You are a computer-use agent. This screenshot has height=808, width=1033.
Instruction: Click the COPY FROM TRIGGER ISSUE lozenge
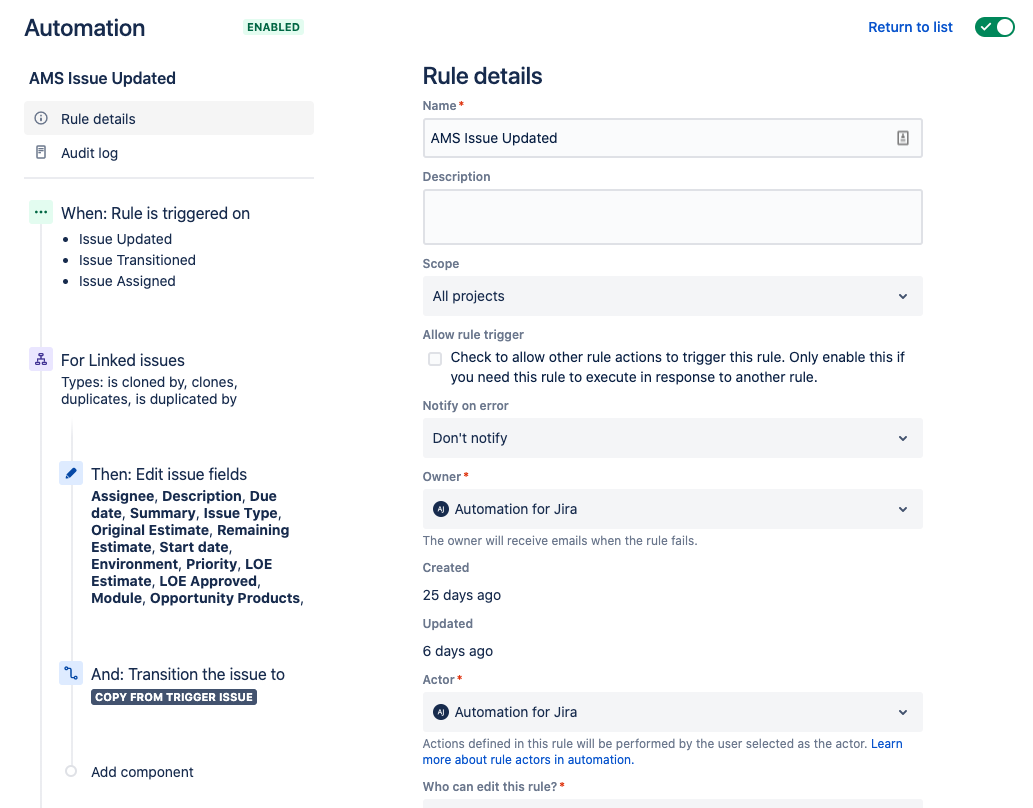point(174,697)
